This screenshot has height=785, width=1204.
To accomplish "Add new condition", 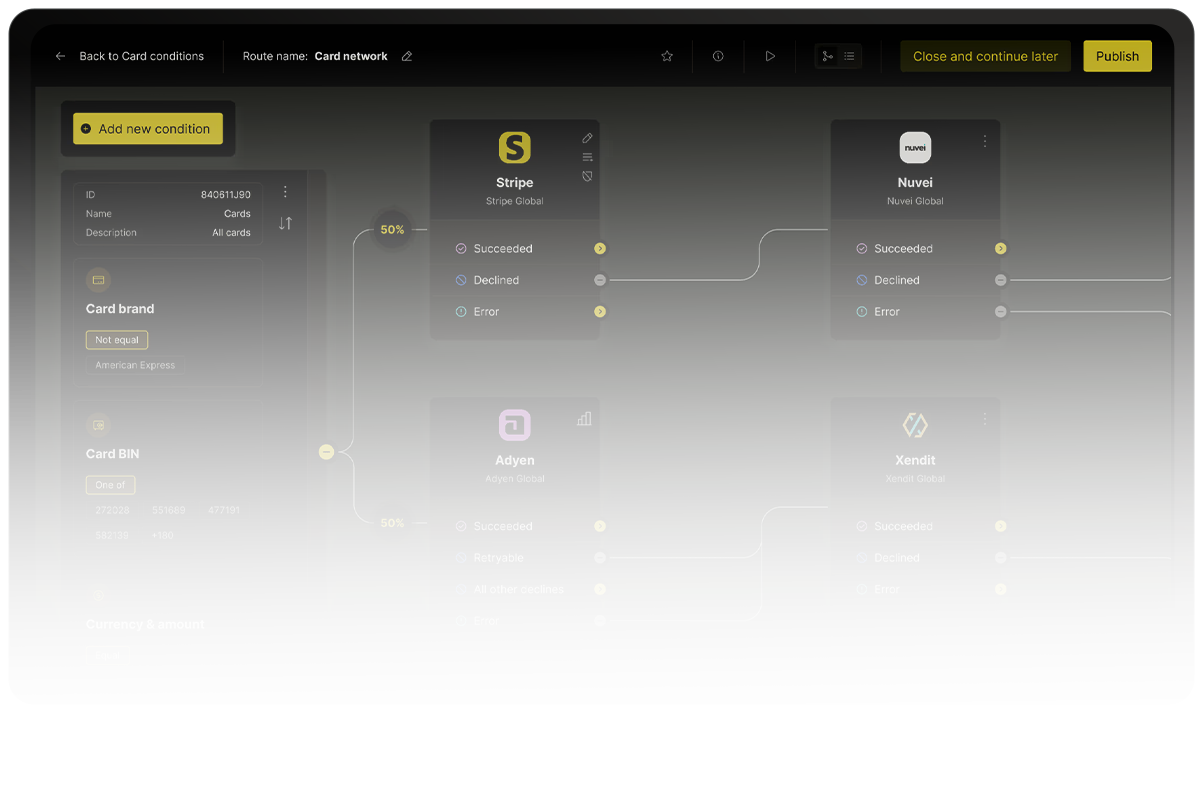I will tap(148, 128).
